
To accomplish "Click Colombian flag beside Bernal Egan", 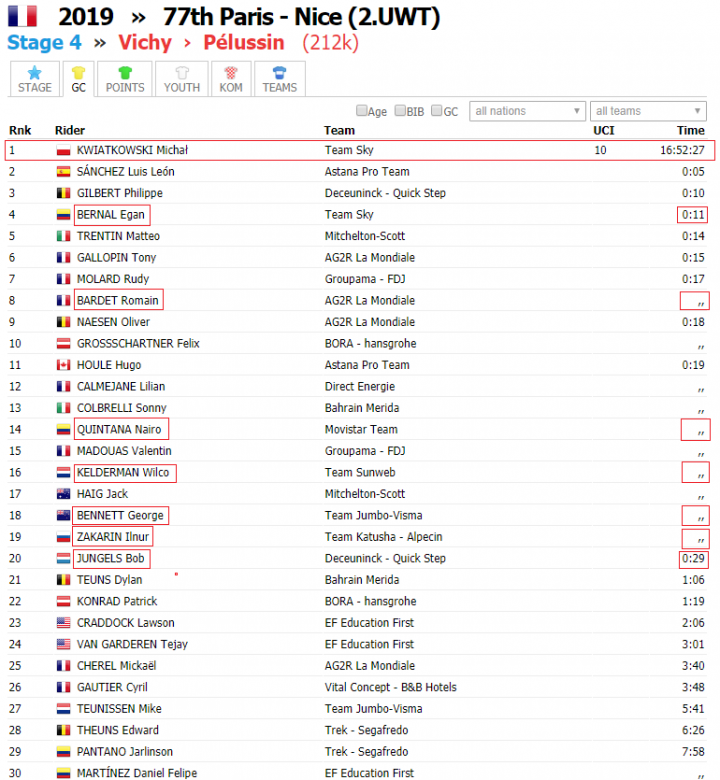I will (63, 215).
